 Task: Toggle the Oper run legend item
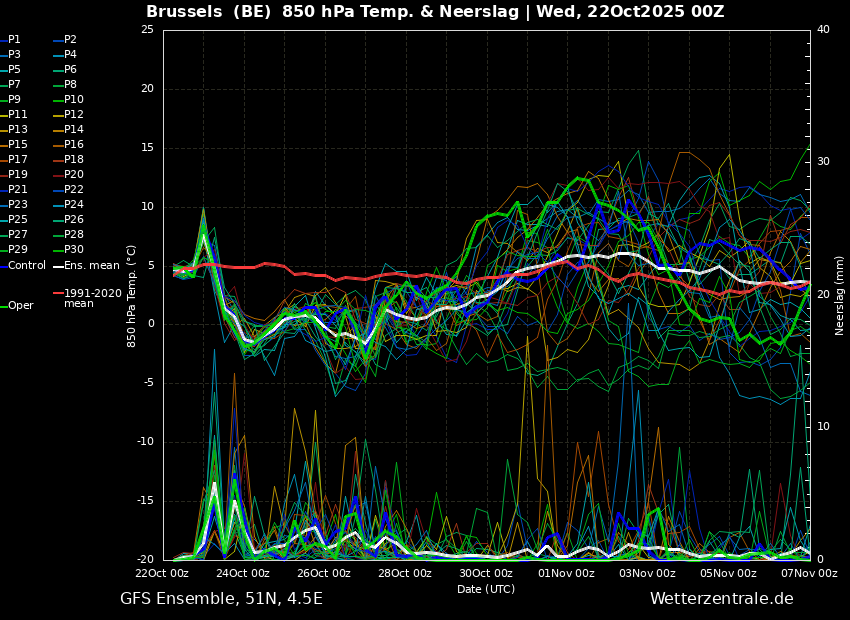coord(20,306)
